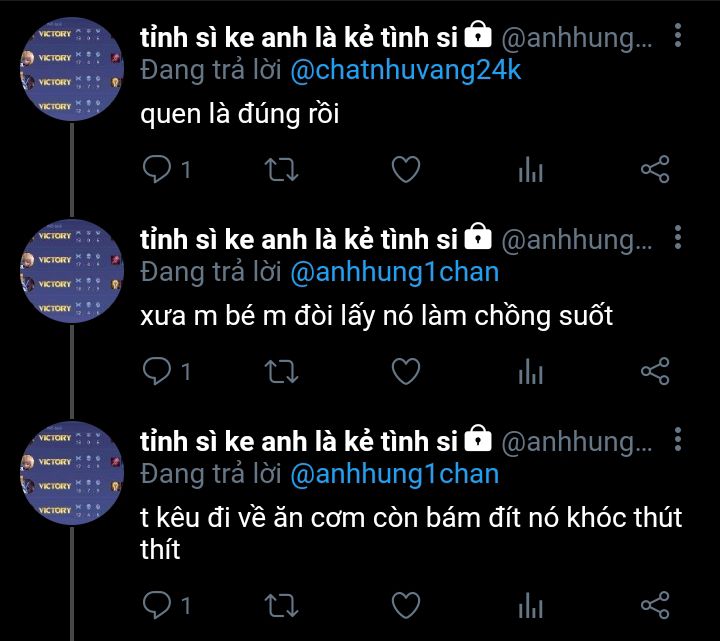Reply to the 'quen là đúng rồi' tweet
The height and width of the screenshot is (641, 720).
(157, 169)
